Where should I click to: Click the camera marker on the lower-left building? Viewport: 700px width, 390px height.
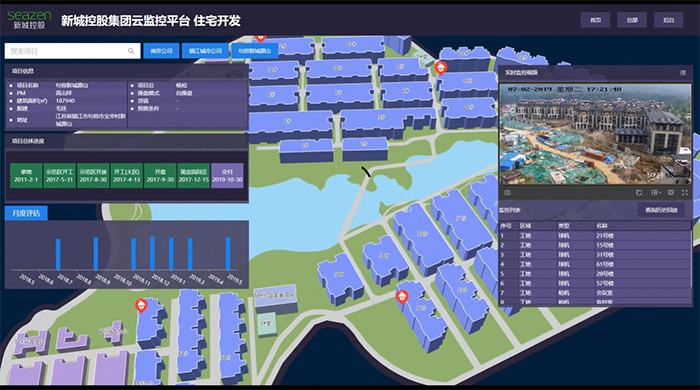click(x=141, y=306)
